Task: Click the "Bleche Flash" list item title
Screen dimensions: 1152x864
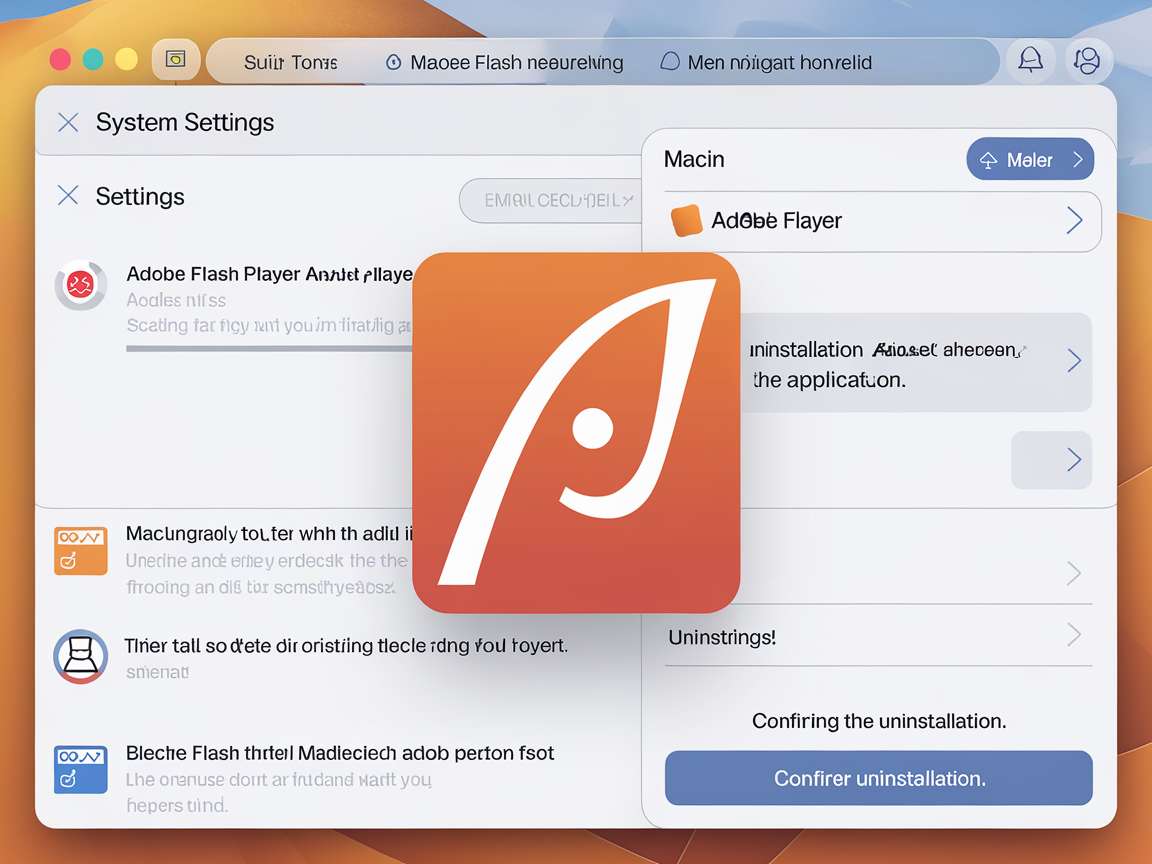Action: [x=339, y=753]
